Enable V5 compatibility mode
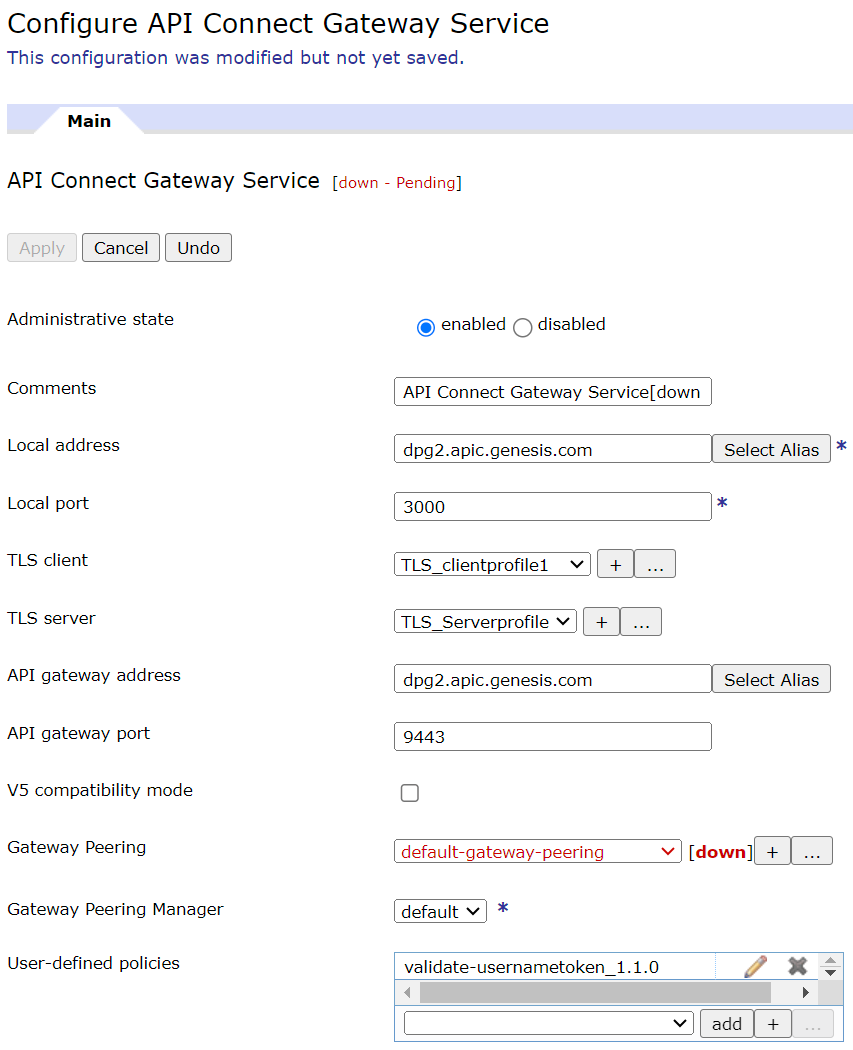This screenshot has width=853, height=1050. tap(409, 792)
